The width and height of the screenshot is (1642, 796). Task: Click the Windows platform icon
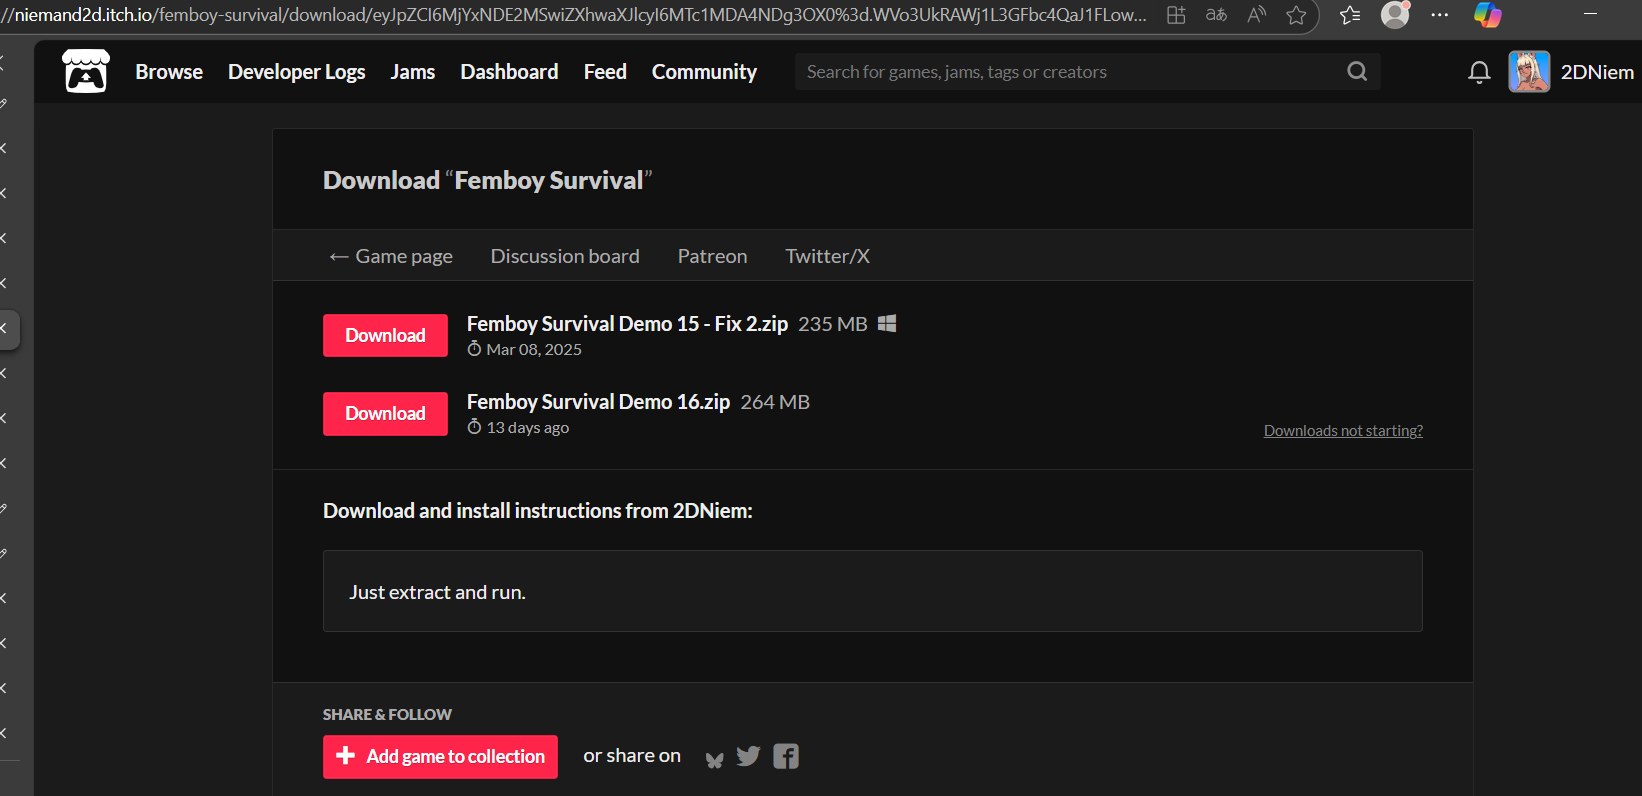[887, 323]
